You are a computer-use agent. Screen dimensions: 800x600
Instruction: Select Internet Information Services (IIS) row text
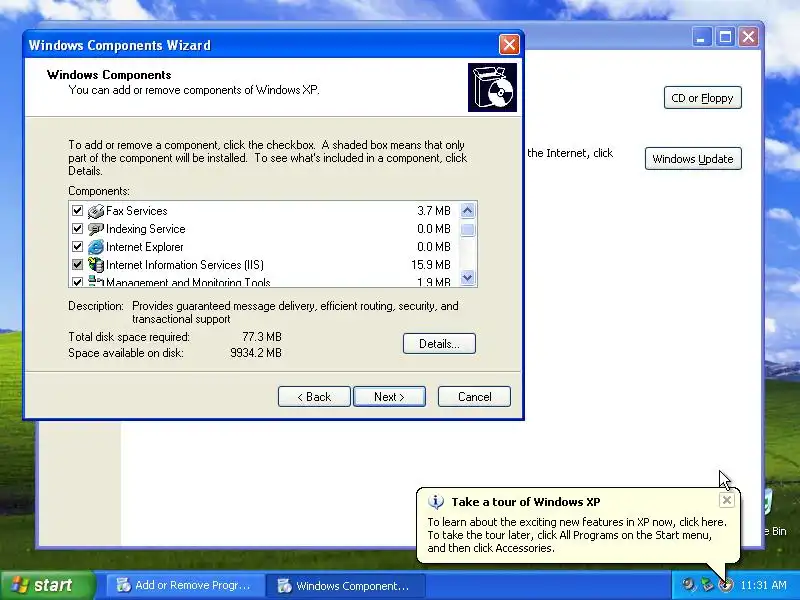[x=185, y=265]
